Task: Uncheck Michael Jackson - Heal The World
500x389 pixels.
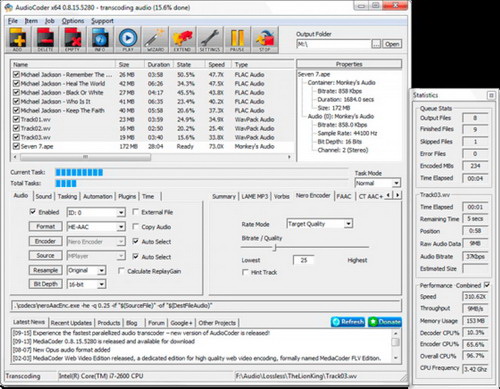Action: tap(16, 83)
